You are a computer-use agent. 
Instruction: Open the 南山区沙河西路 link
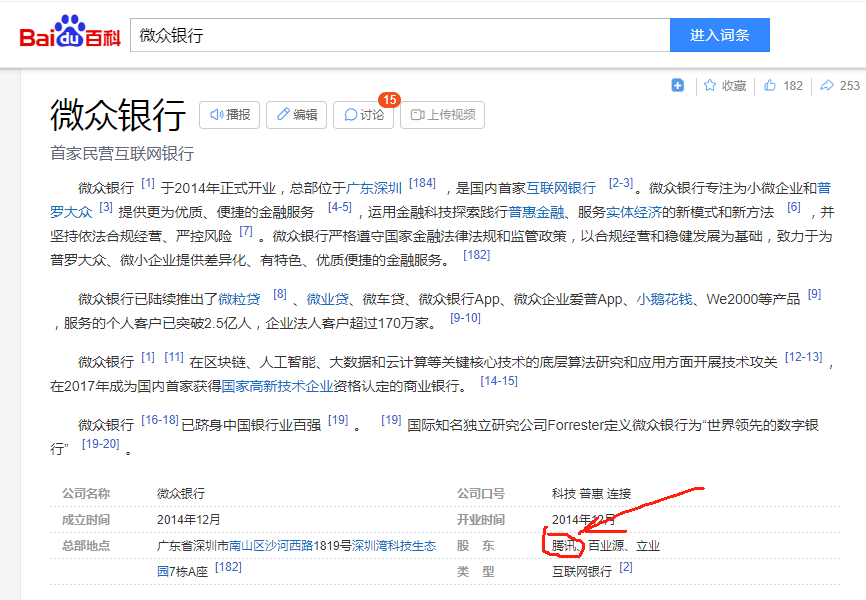click(x=271, y=546)
